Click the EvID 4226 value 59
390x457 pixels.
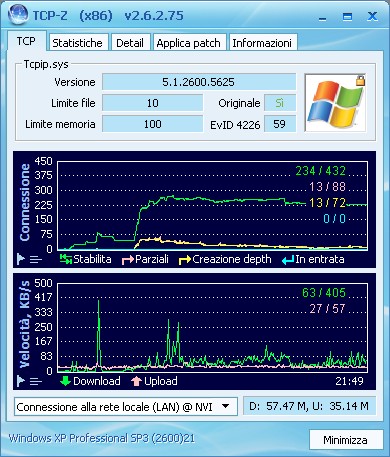point(280,124)
